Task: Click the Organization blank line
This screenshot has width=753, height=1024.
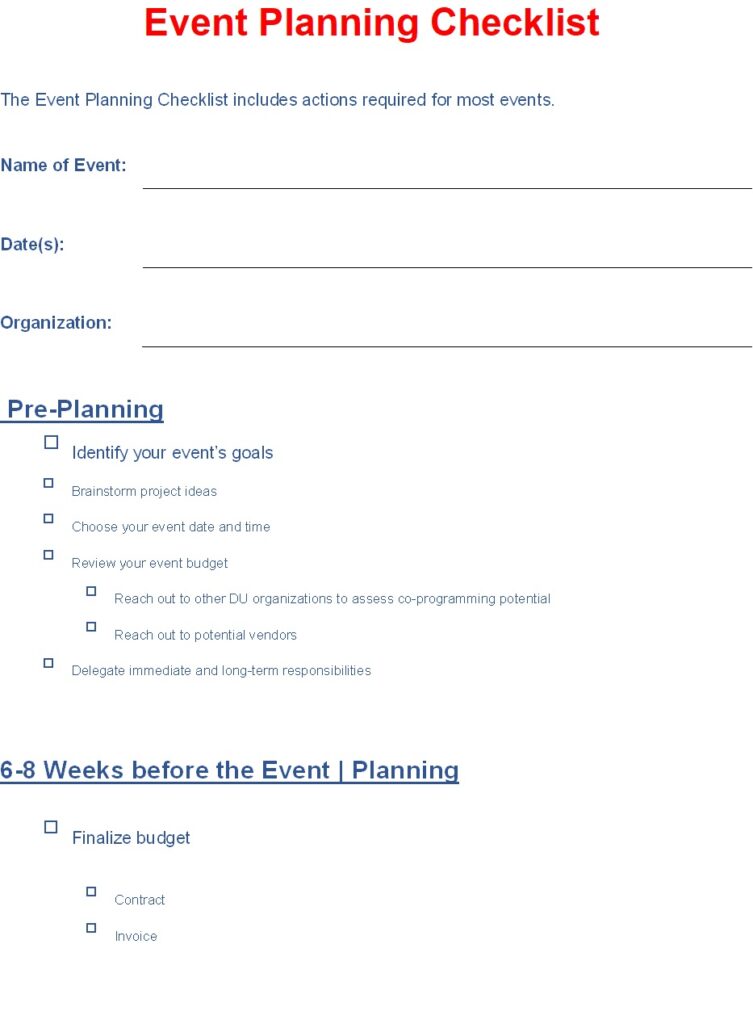Action: pos(447,345)
